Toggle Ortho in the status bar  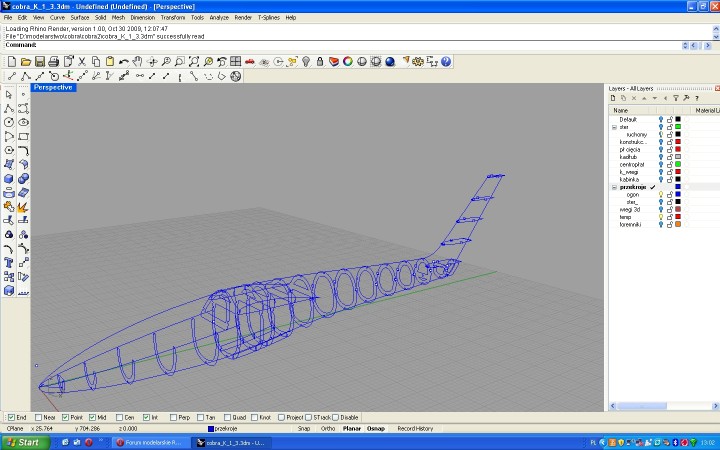(328, 428)
